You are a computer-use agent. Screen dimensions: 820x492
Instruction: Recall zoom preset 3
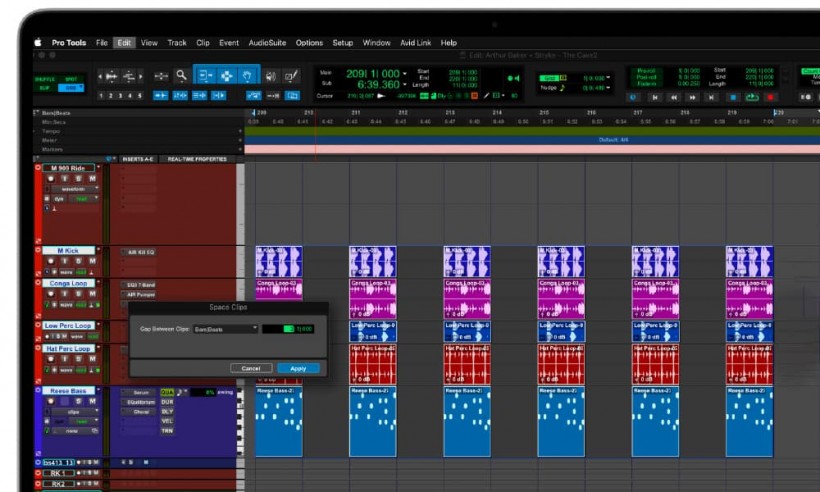click(x=120, y=96)
